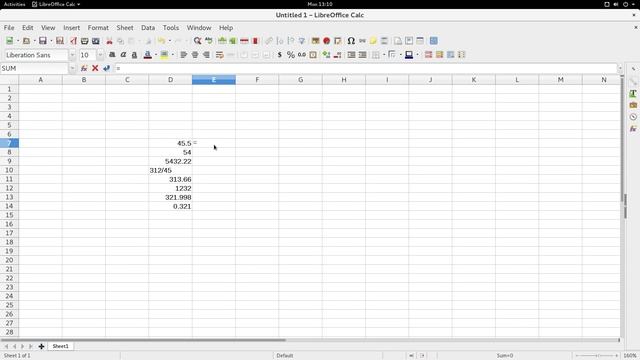Toggle Underline formatting
Image resolution: width=640 pixels, height=360 pixels.
click(134, 55)
